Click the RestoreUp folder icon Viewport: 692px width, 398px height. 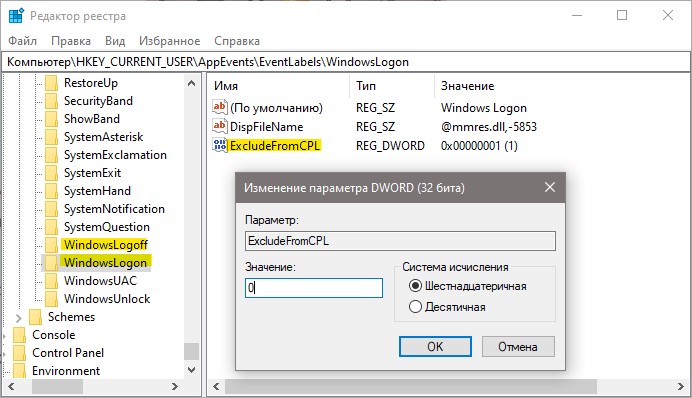pos(51,83)
